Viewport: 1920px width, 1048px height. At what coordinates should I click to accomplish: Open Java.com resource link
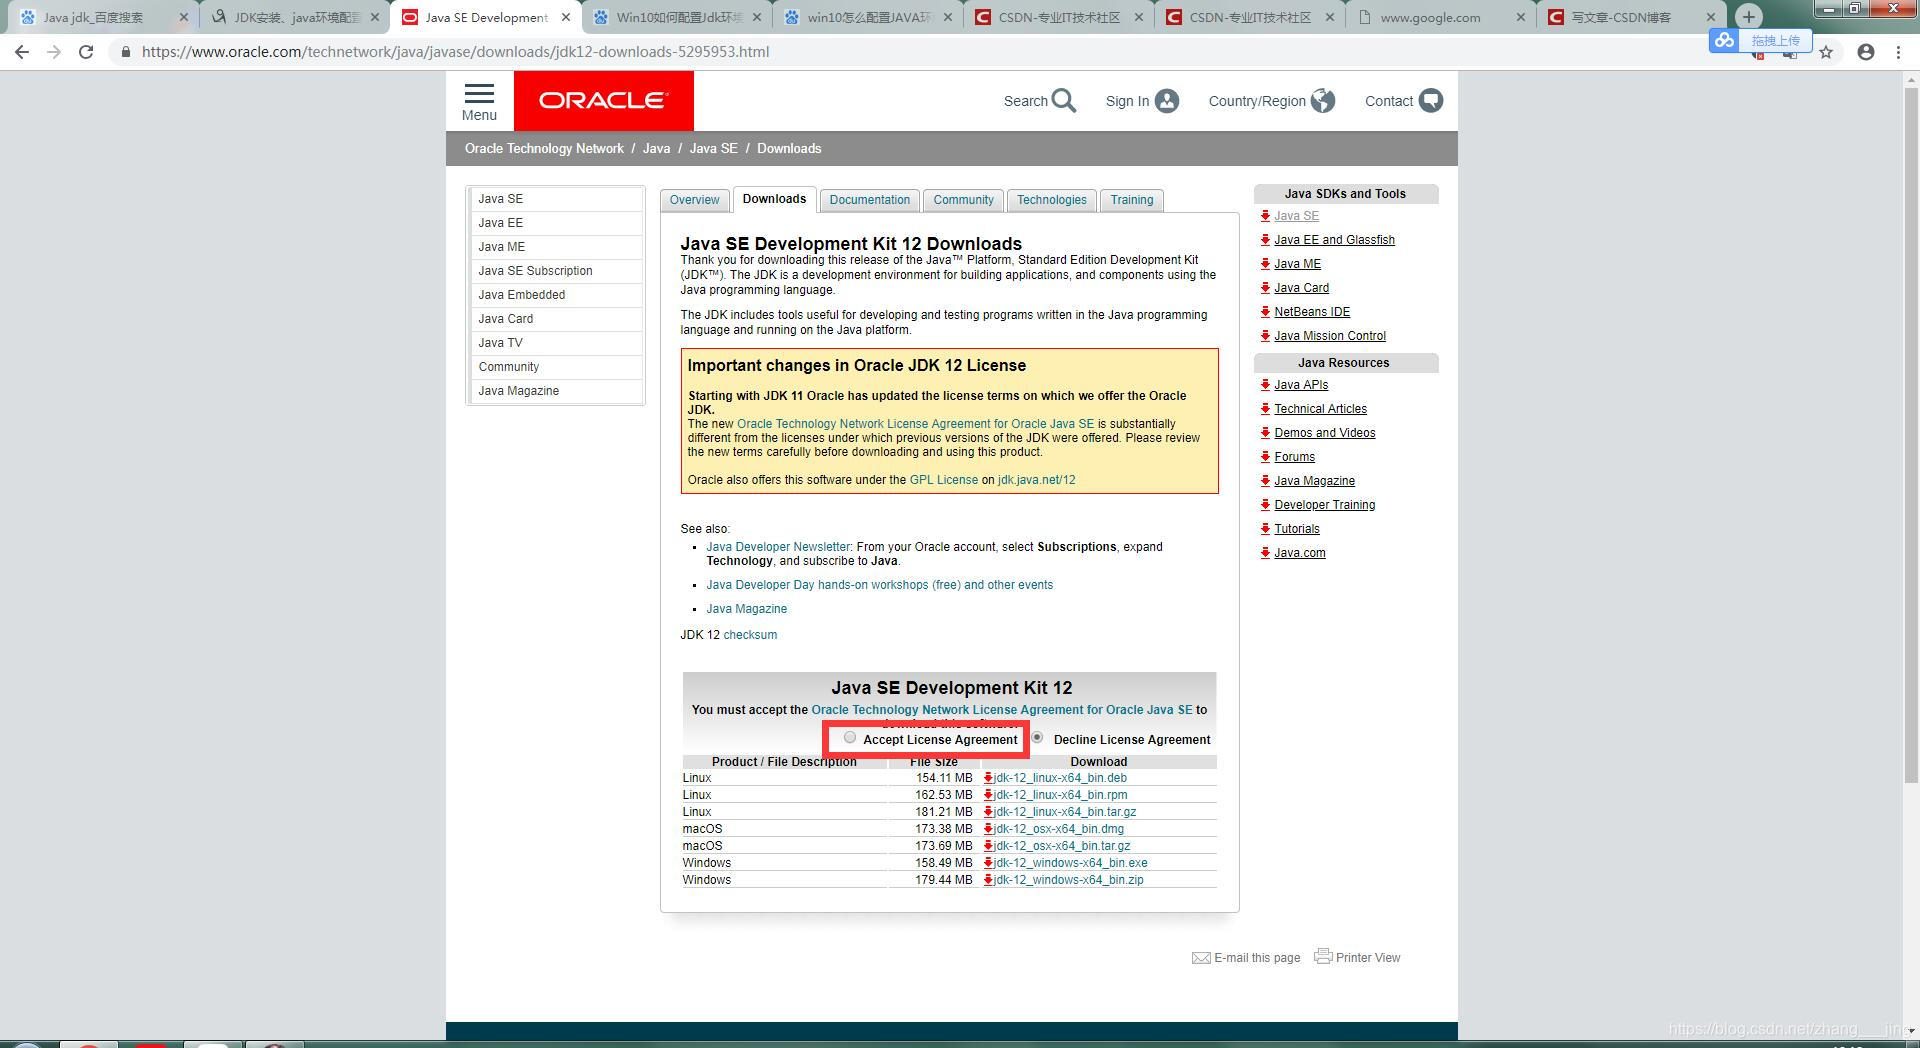pyautogui.click(x=1300, y=553)
